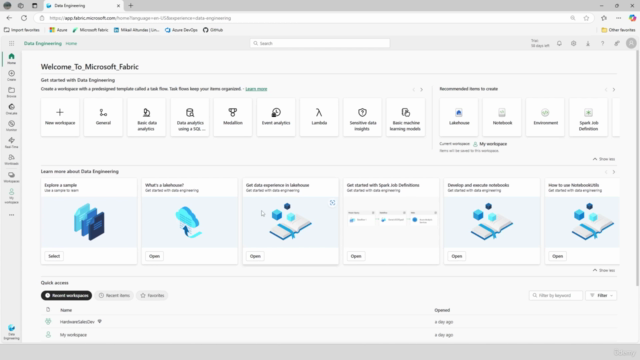
Task: Open the HardwareSalesDev workspace row
Action: 329,322
